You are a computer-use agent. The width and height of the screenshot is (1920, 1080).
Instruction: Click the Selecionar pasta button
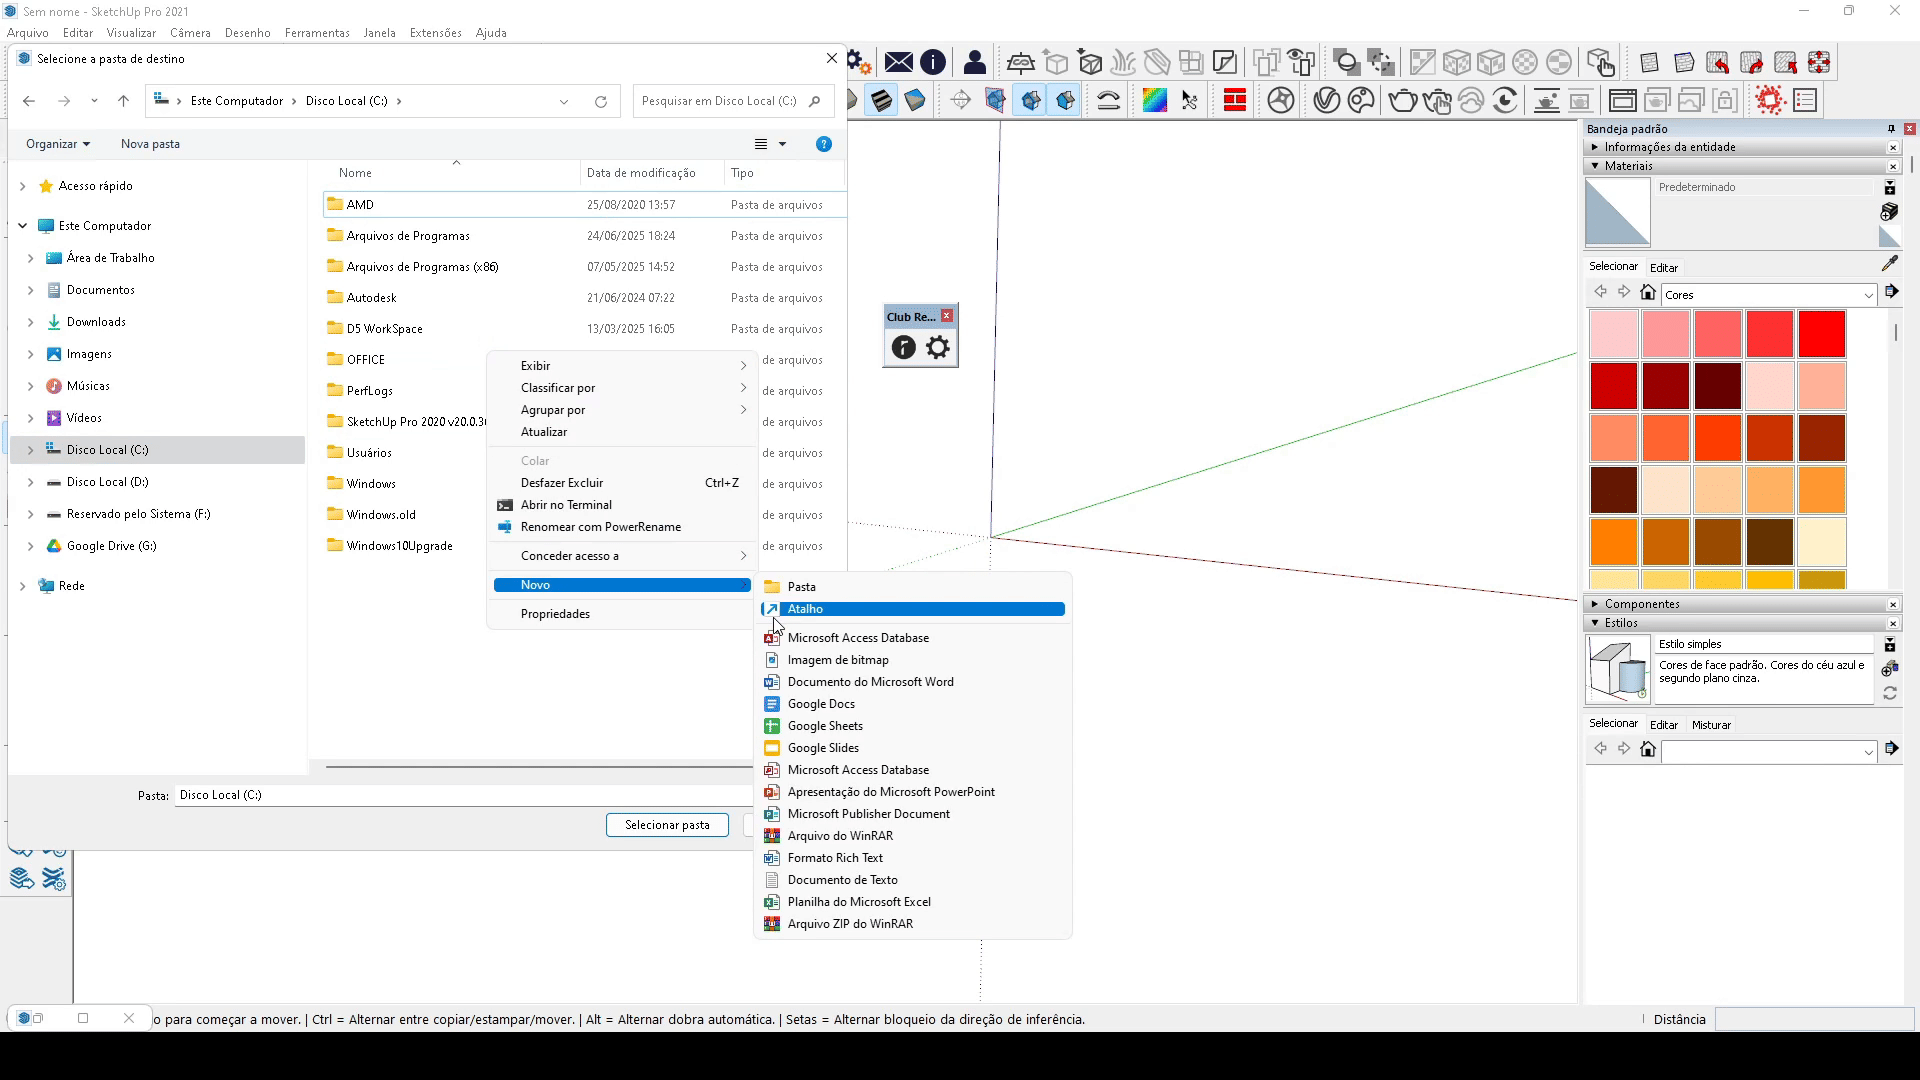pyautogui.click(x=667, y=825)
